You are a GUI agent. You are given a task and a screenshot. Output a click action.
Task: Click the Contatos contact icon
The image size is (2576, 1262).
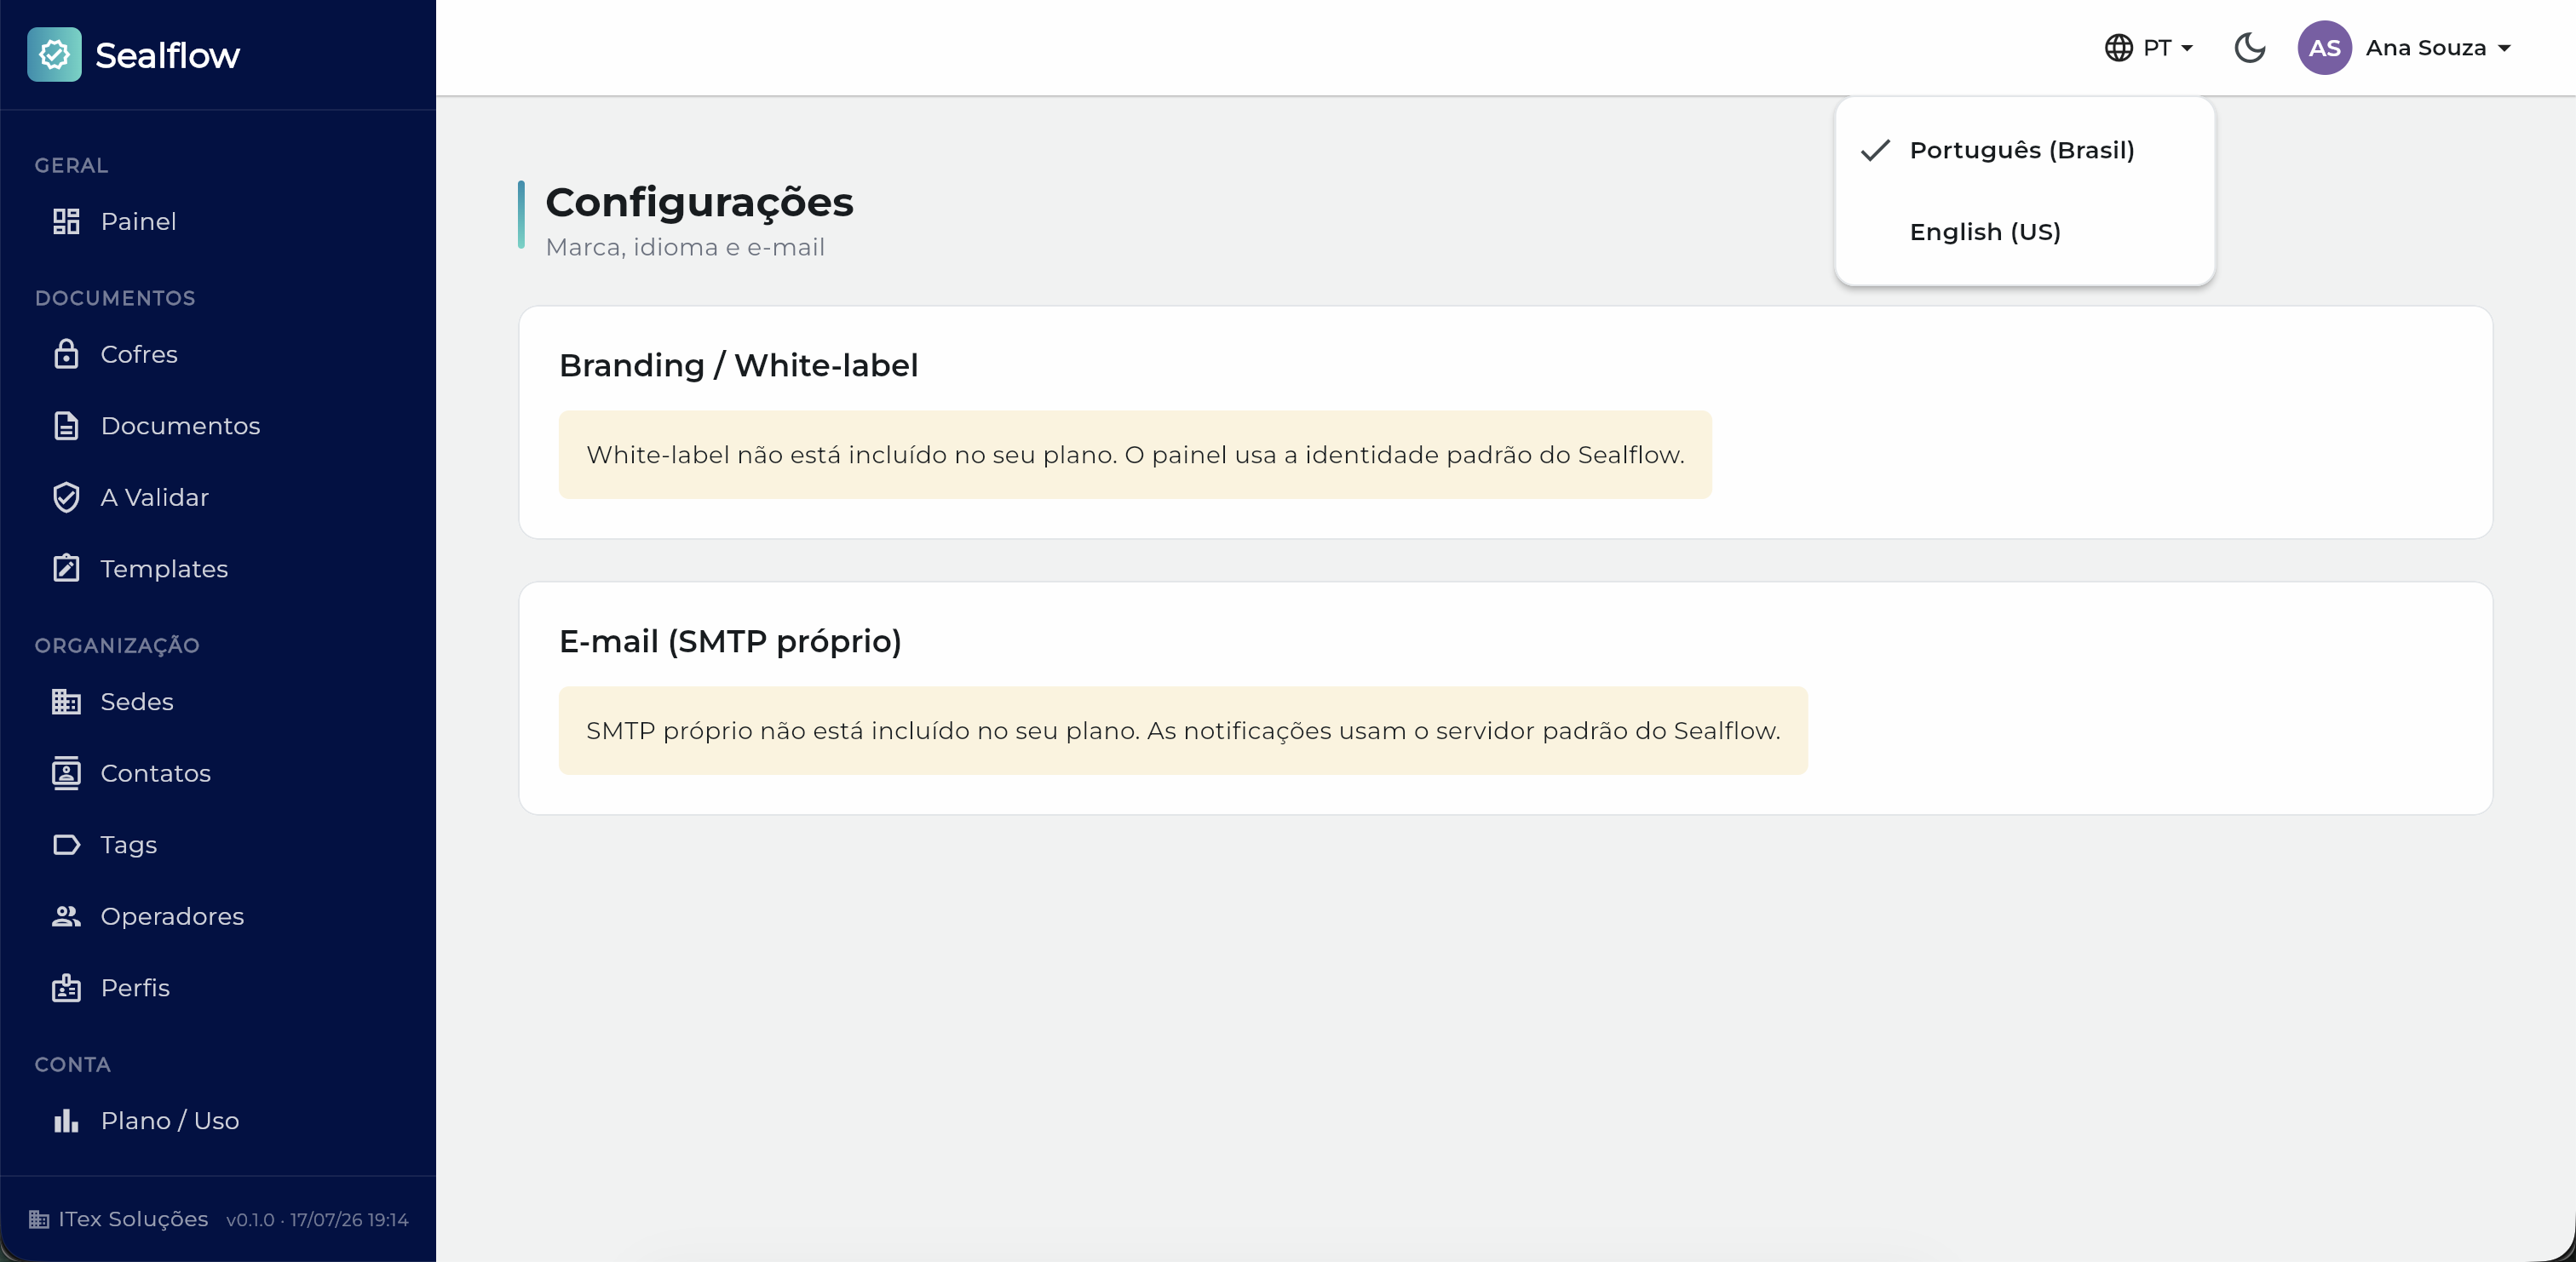coord(66,773)
